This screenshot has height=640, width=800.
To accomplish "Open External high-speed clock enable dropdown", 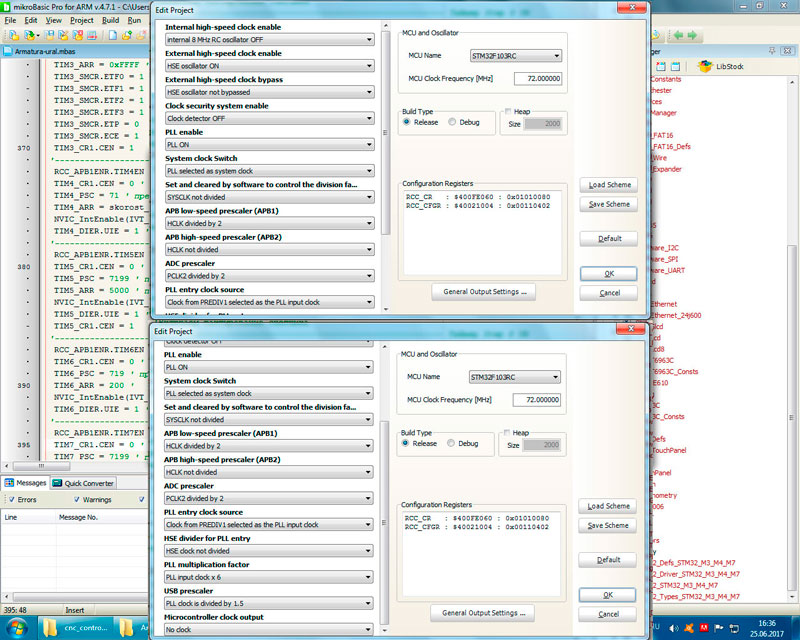I will tap(269, 66).
